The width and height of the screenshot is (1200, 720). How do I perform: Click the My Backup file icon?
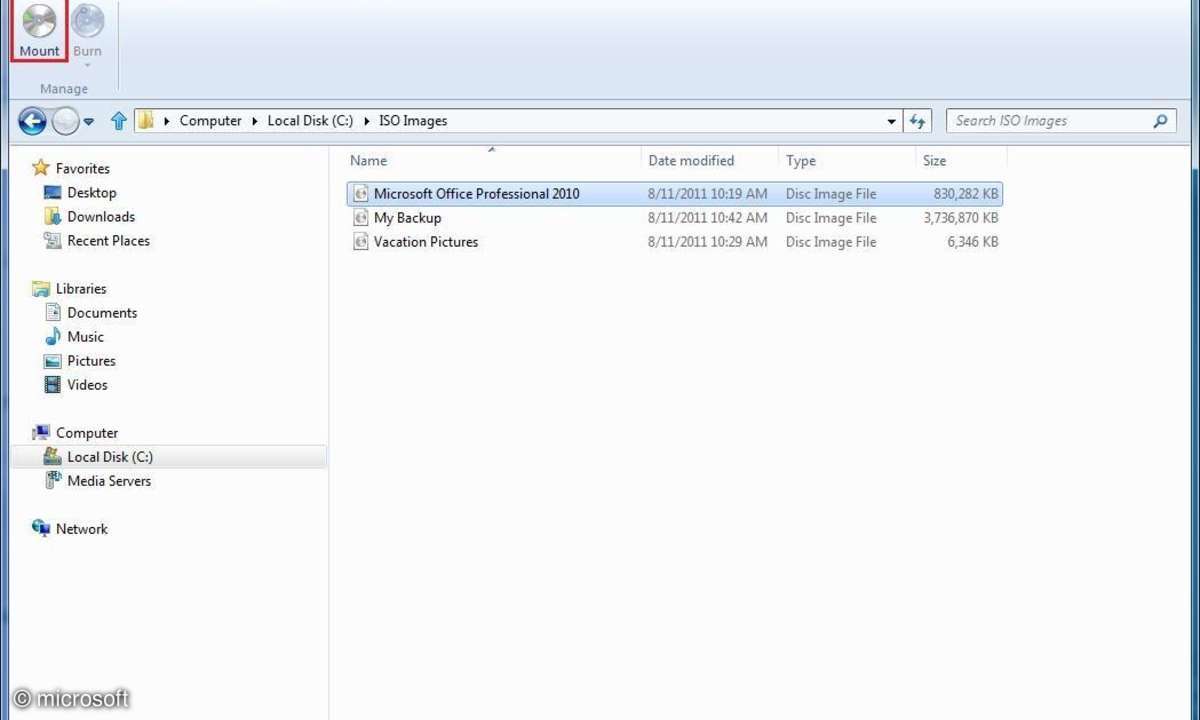[x=361, y=218]
